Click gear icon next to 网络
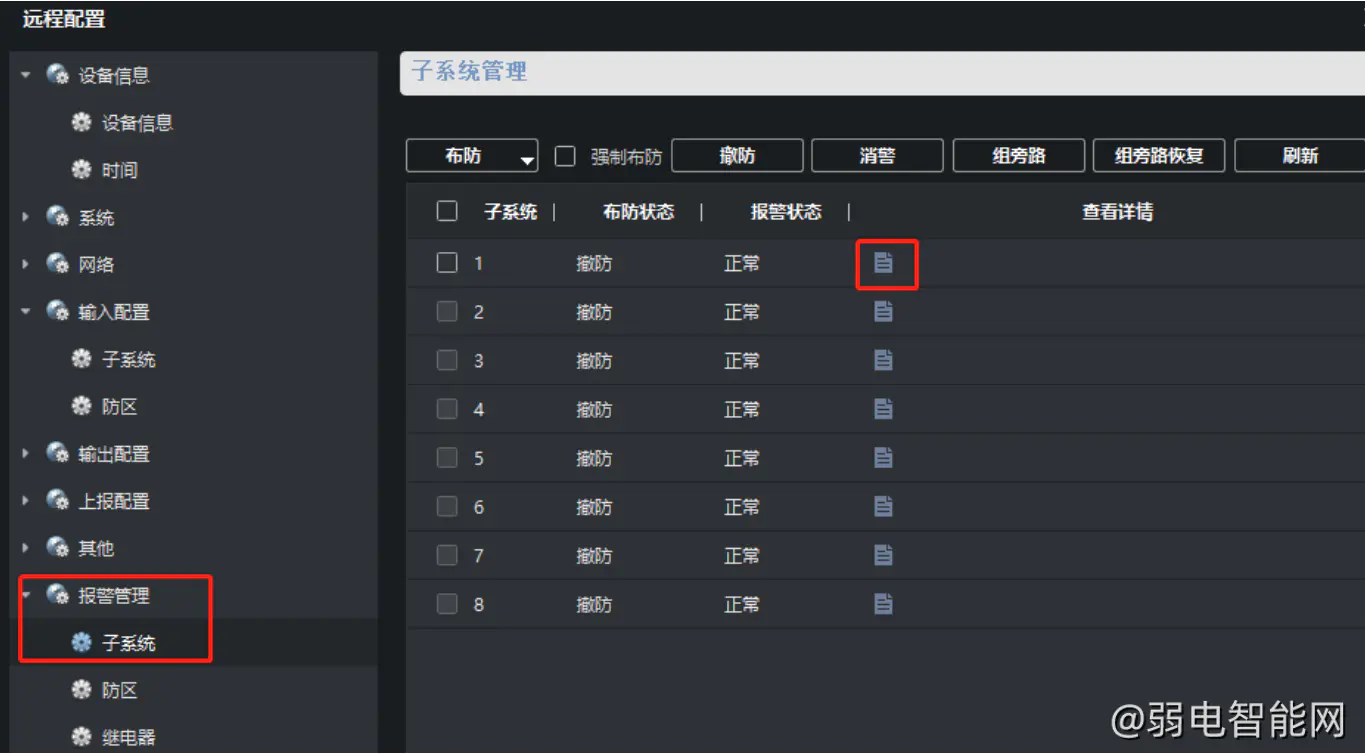1365x754 pixels. pos(58,264)
